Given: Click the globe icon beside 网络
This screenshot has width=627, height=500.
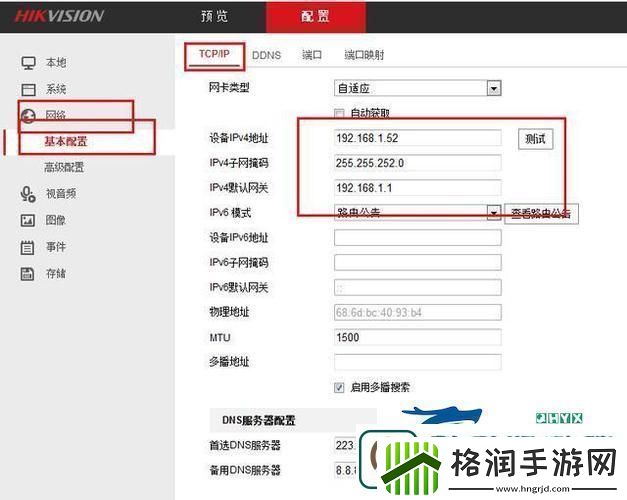Looking at the screenshot, I should point(28,116).
